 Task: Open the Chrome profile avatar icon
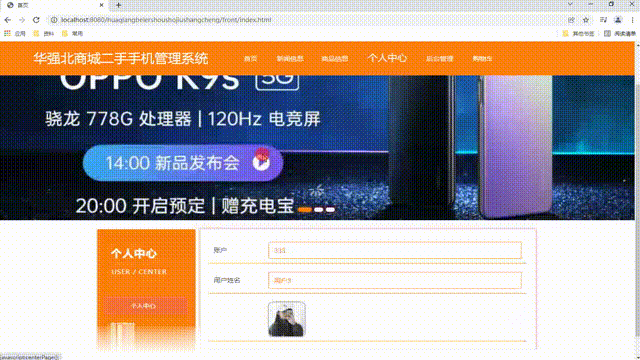618,20
